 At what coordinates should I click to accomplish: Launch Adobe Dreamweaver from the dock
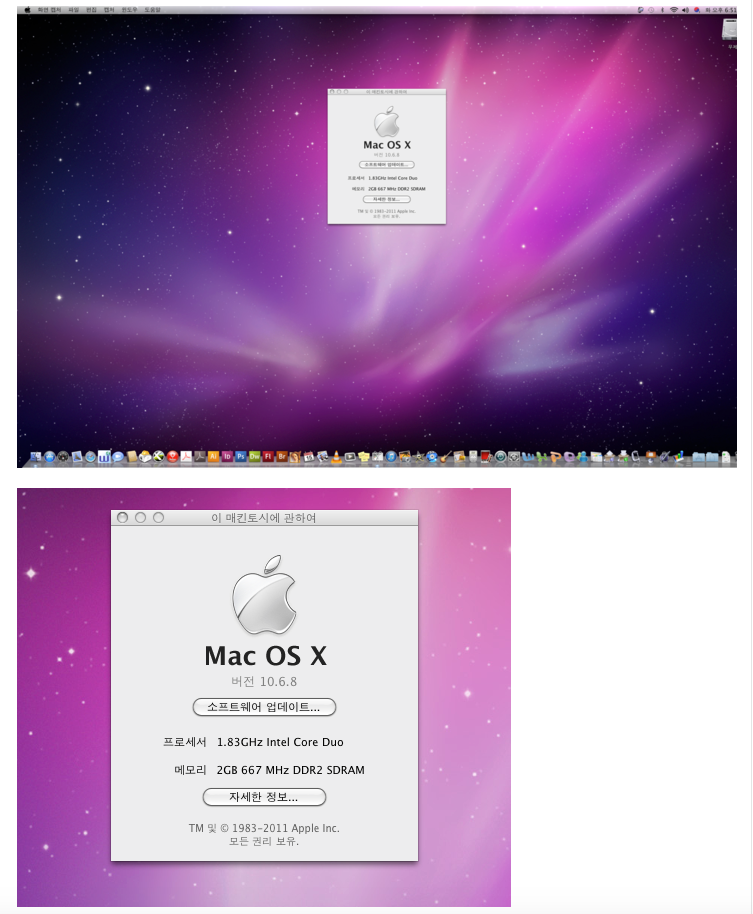pos(254,457)
